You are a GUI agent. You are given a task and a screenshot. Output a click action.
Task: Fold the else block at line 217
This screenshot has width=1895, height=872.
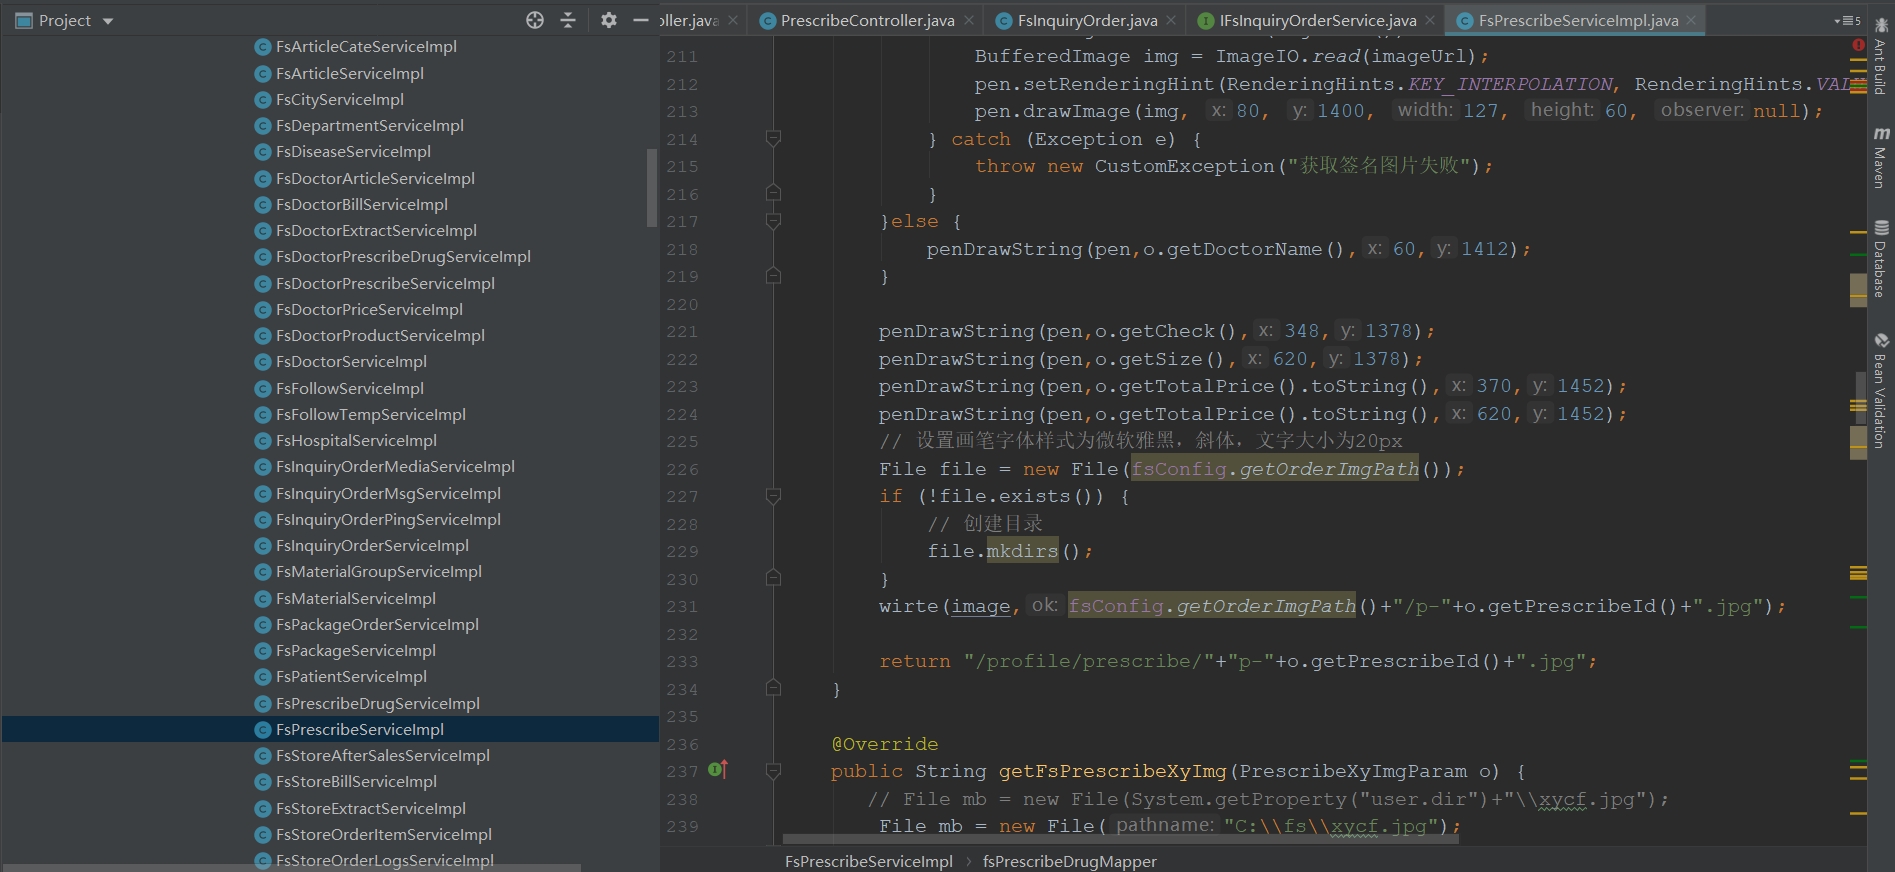(773, 220)
